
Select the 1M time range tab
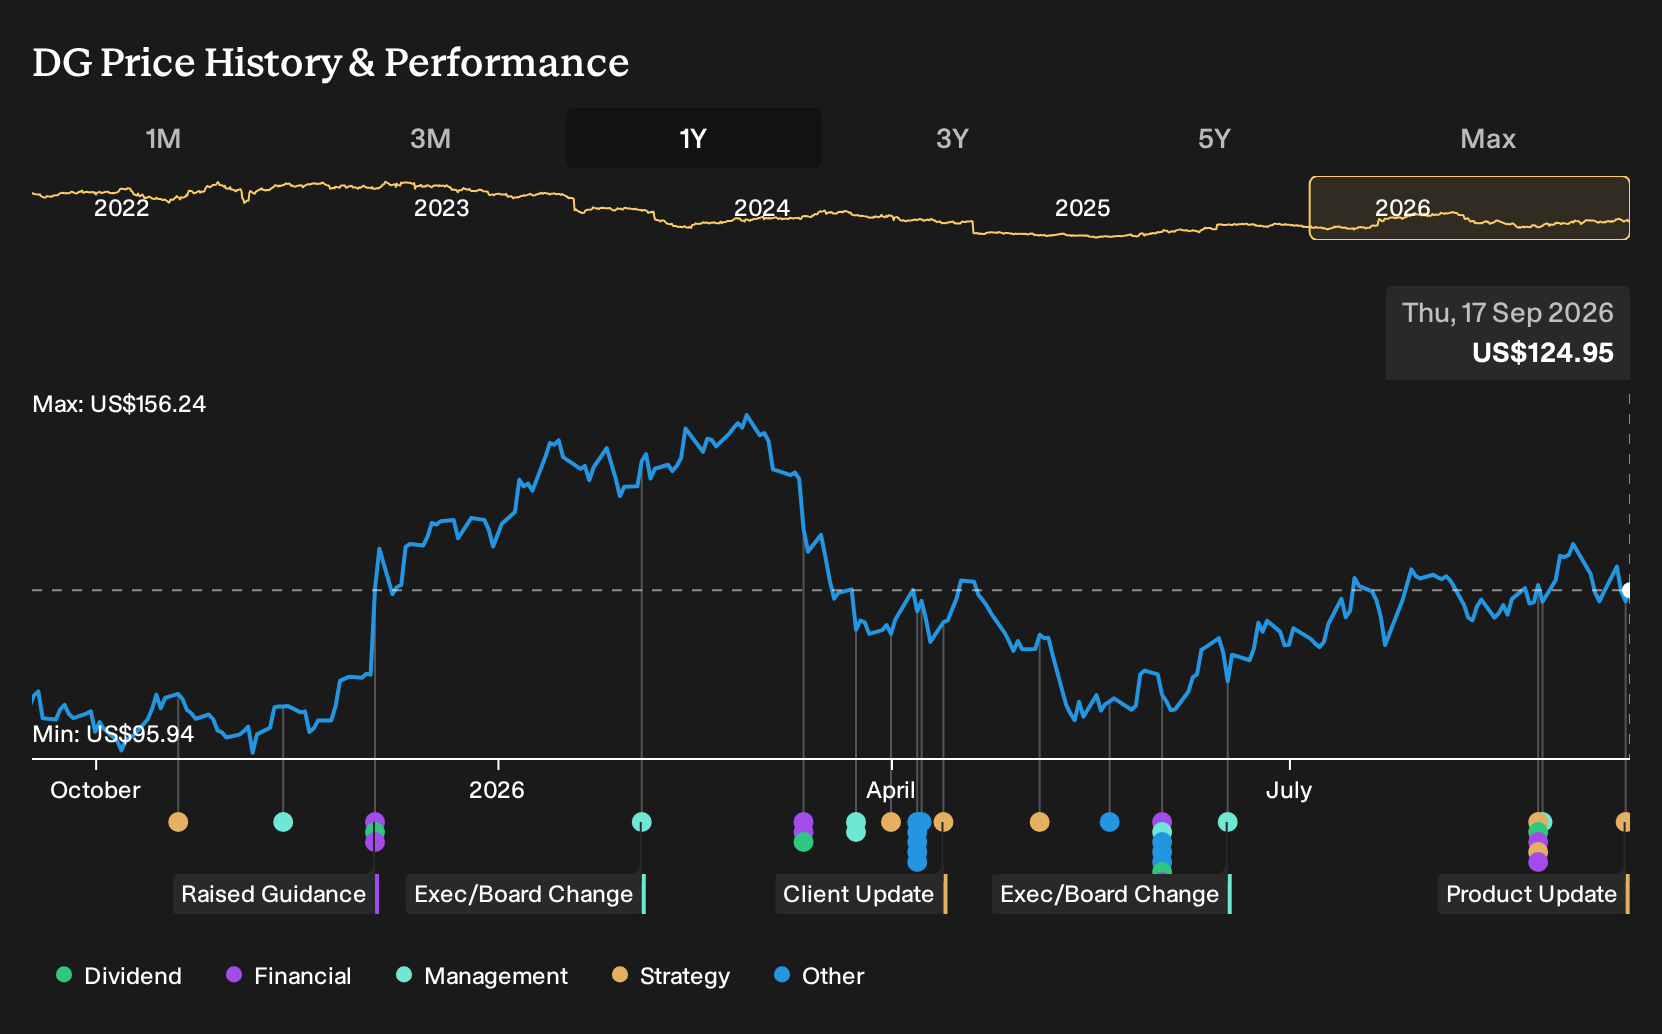pos(163,138)
